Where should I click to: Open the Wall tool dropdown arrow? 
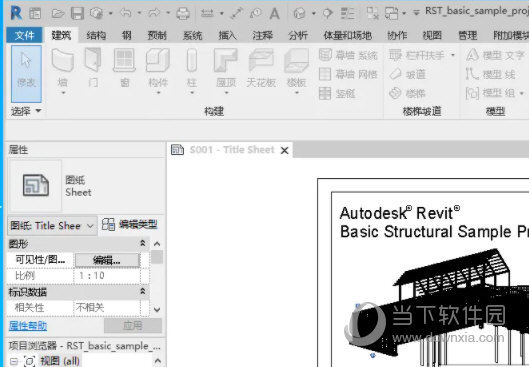click(x=63, y=93)
